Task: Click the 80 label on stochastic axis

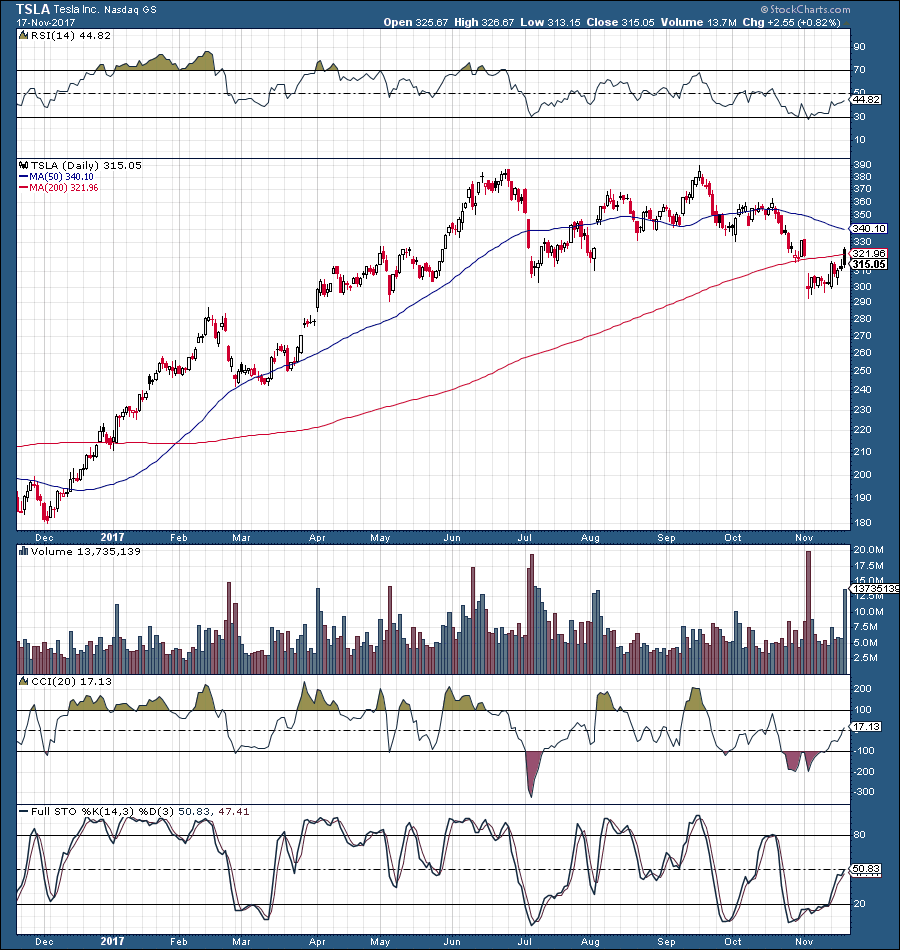Action: [x=859, y=835]
